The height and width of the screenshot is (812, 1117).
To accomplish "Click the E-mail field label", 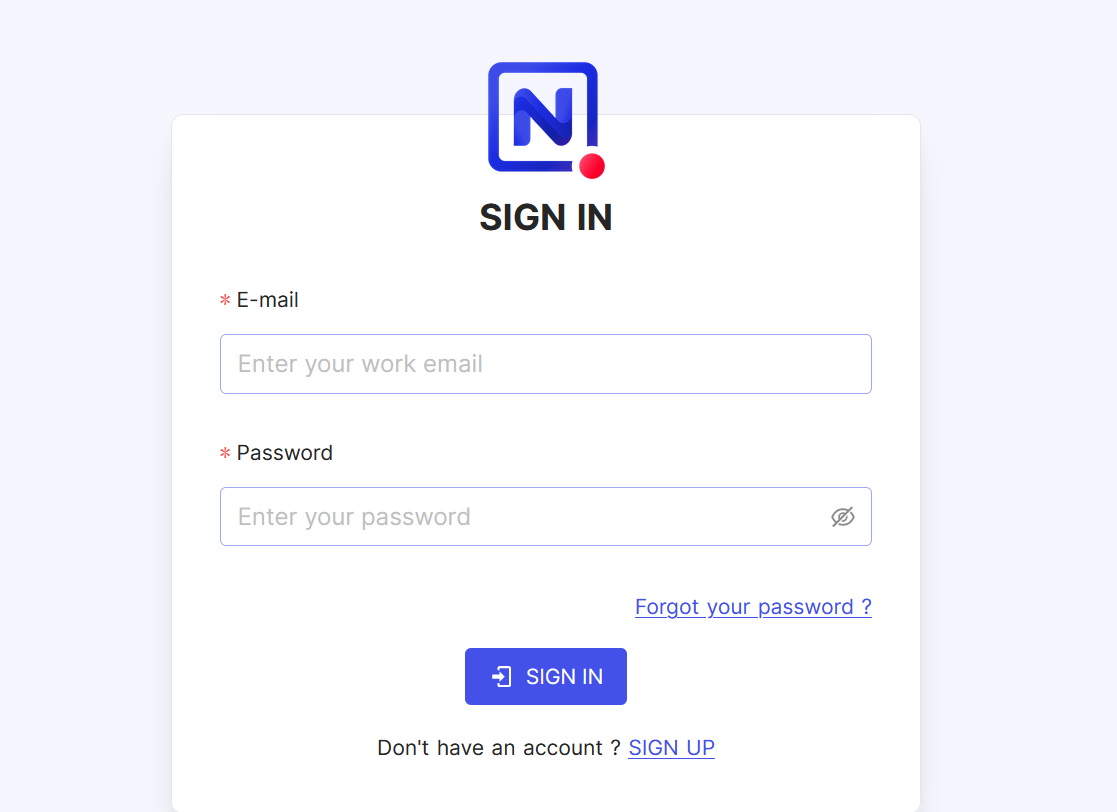I will (267, 300).
